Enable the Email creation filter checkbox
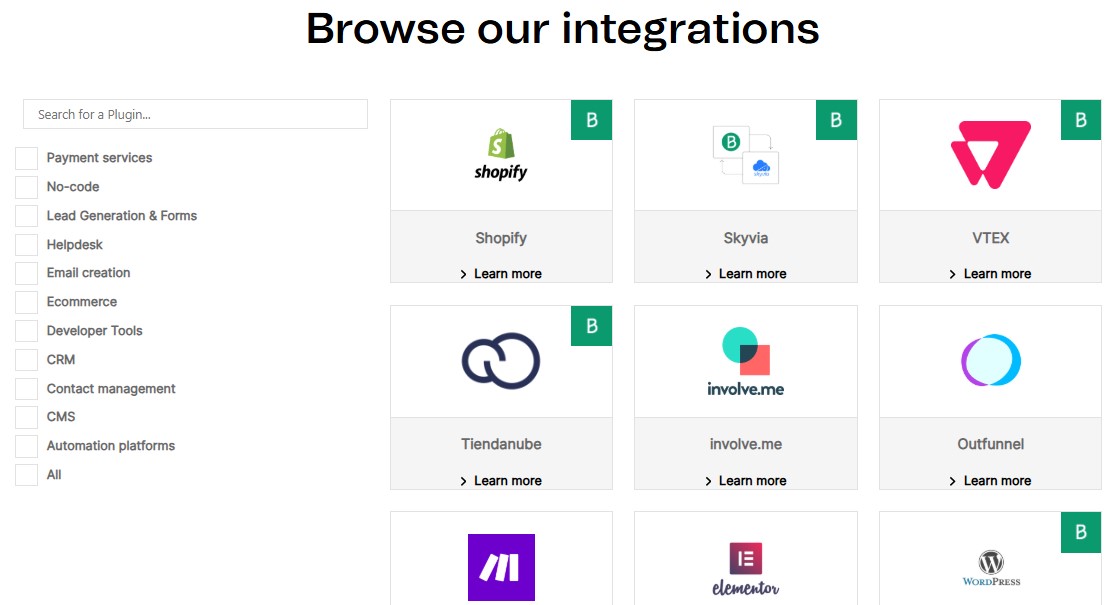Viewport: 1119px width, 605px height. pyautogui.click(x=26, y=273)
